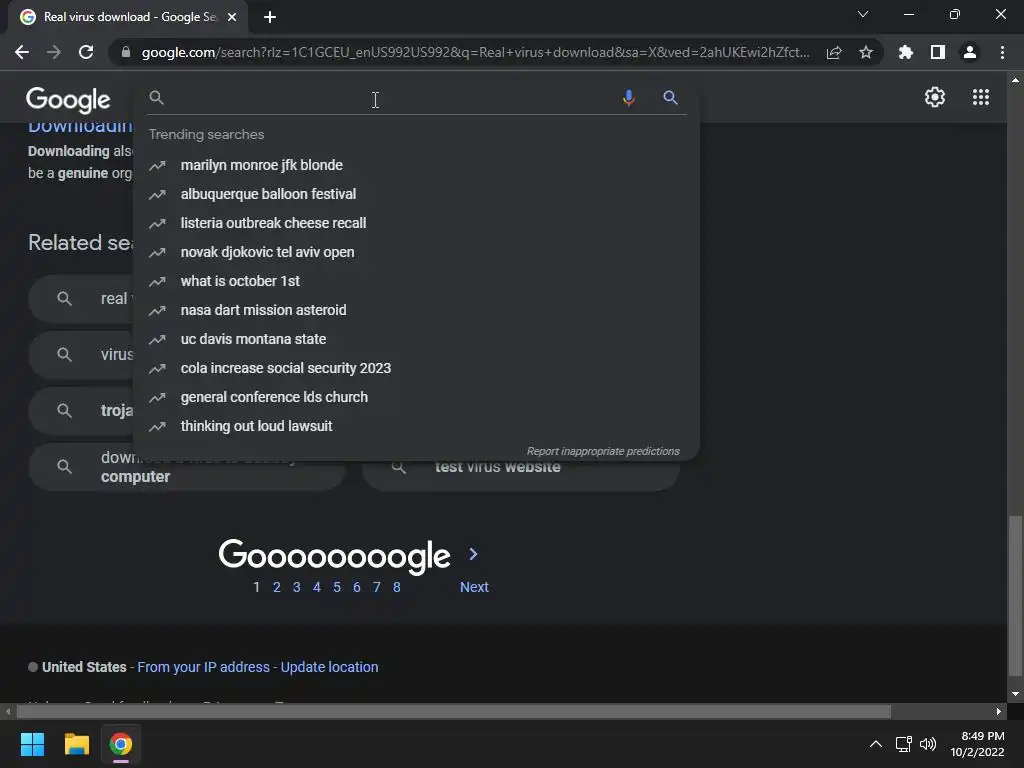
Task: Choose 'nasa dart mission asteroid' suggestion
Action: coord(263,310)
